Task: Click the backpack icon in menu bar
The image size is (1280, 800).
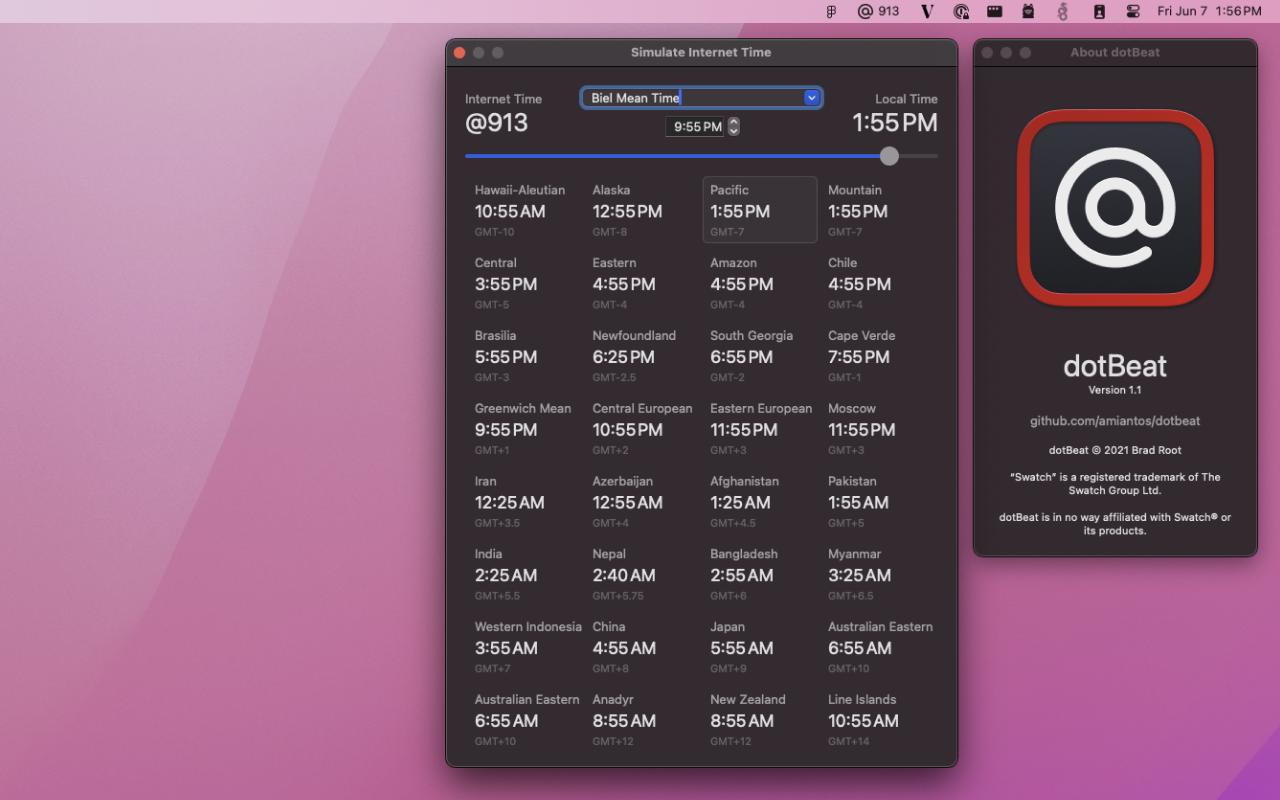Action: (1028, 12)
